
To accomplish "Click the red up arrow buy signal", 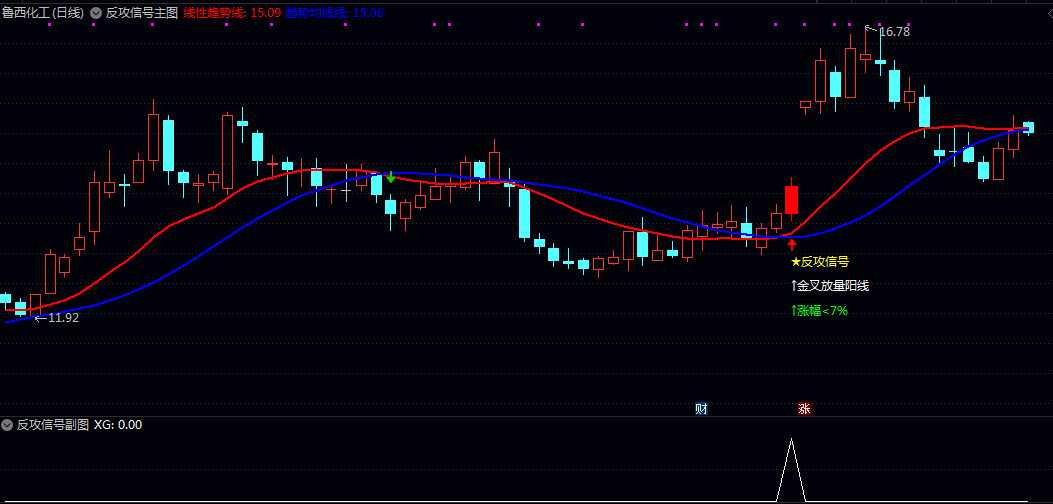I will tap(792, 245).
